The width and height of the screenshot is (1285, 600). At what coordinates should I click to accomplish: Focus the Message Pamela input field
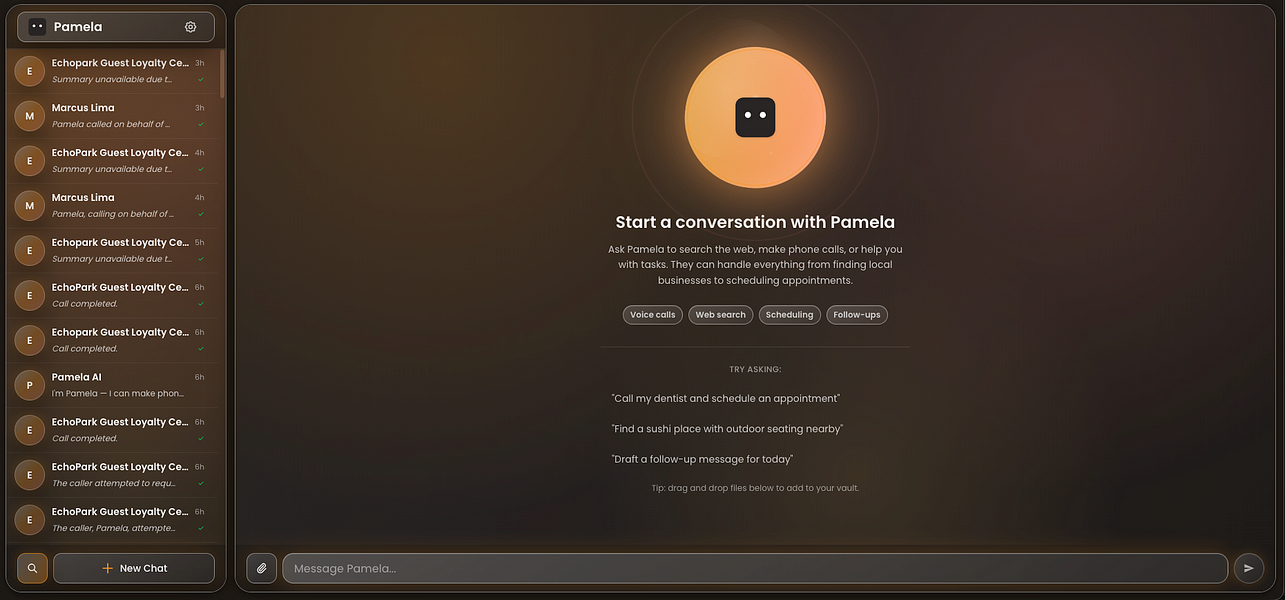click(x=755, y=568)
